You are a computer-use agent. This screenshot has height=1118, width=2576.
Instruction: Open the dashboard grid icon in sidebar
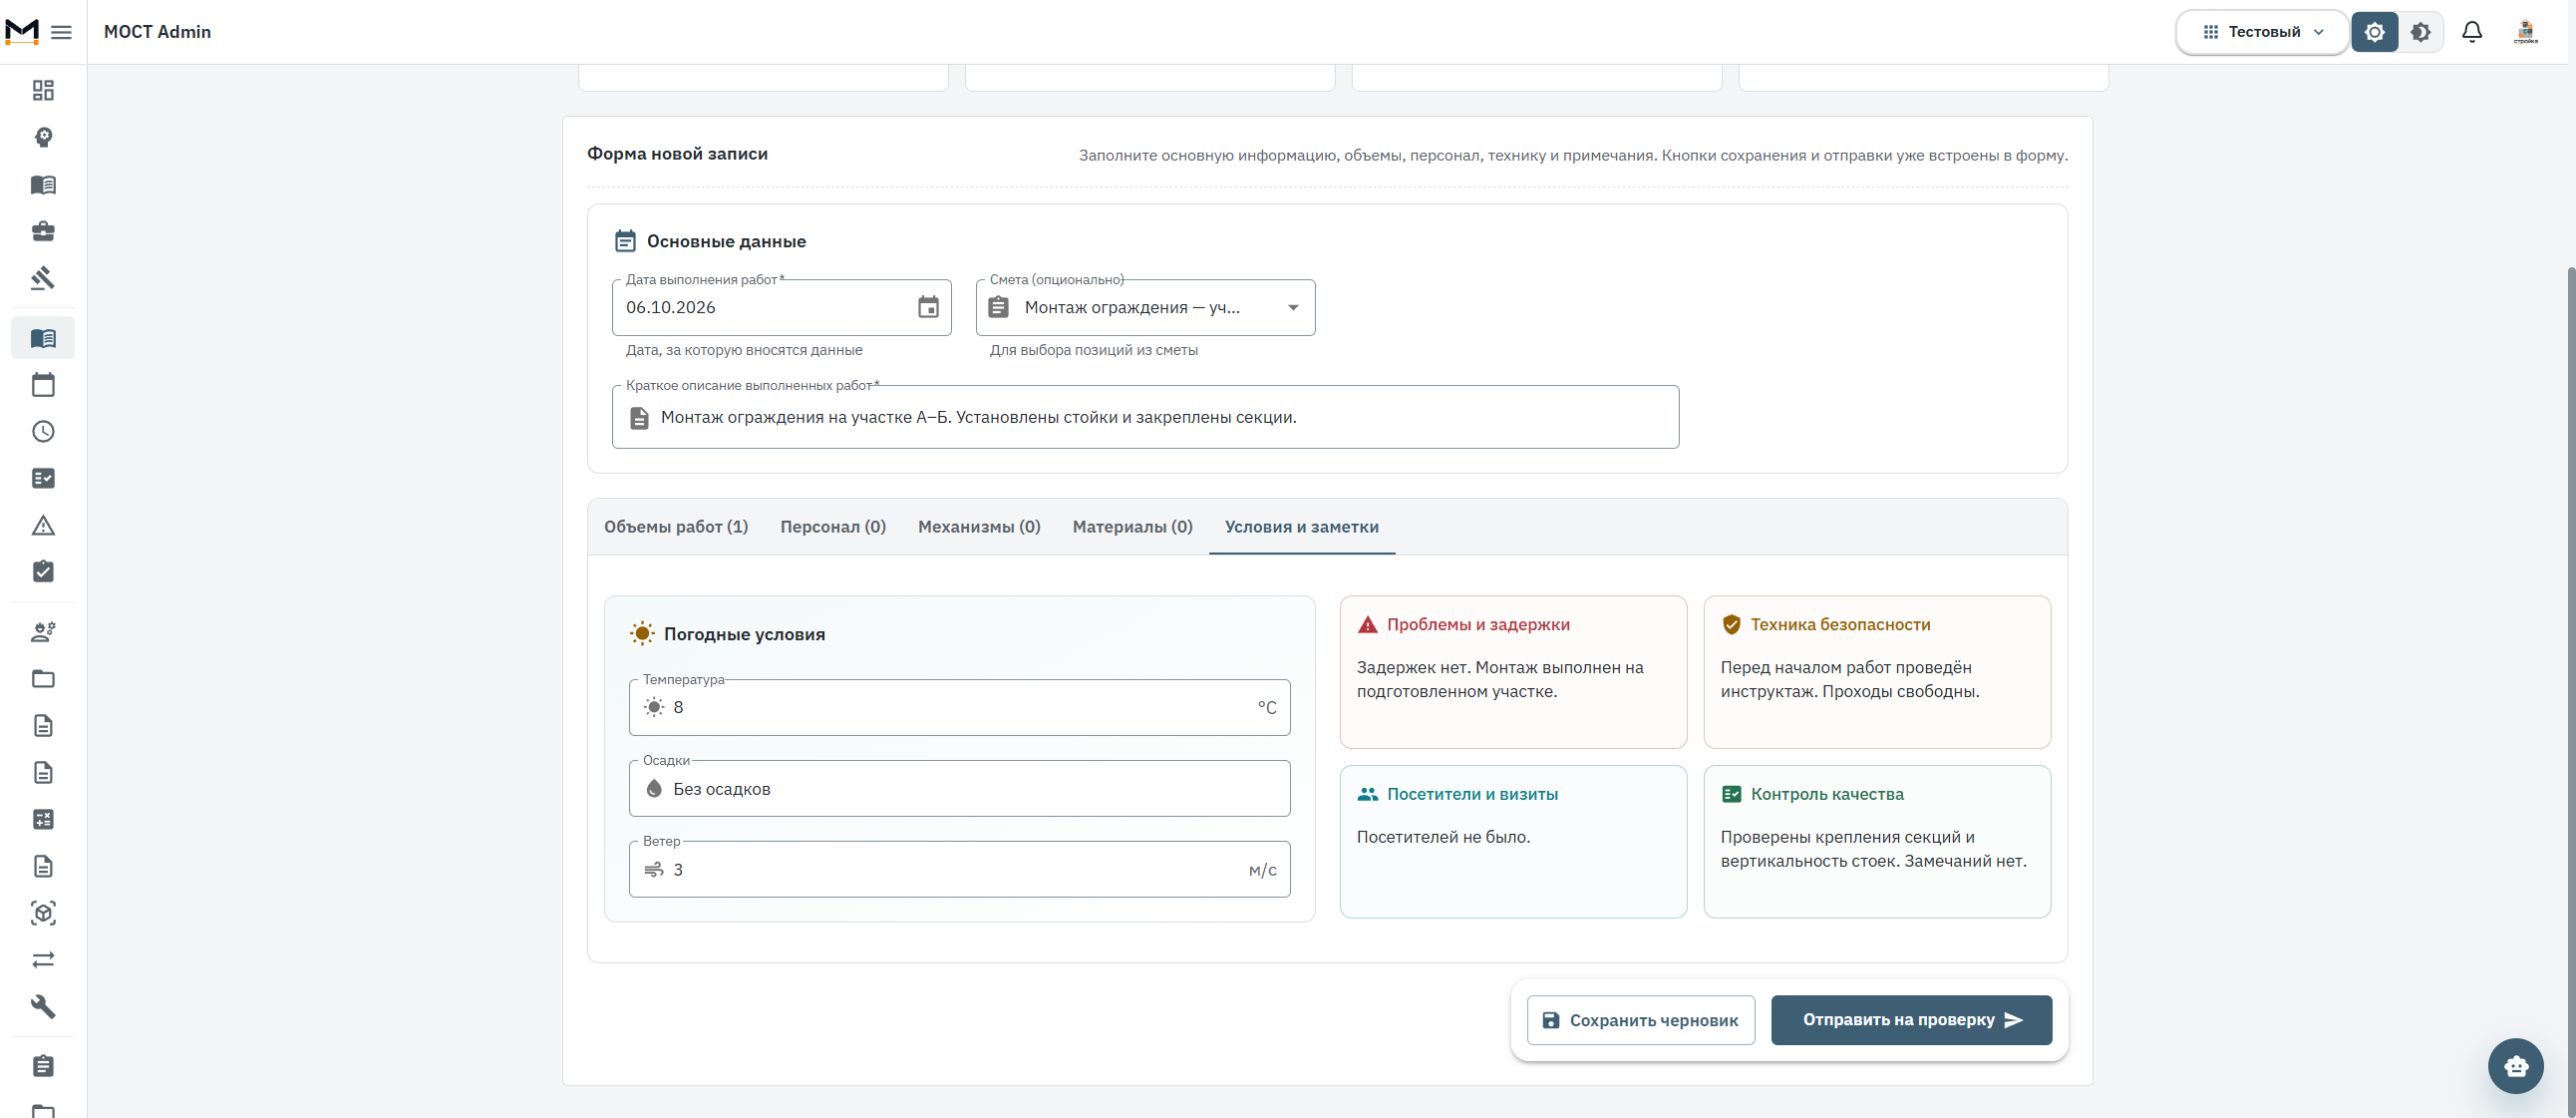click(43, 91)
